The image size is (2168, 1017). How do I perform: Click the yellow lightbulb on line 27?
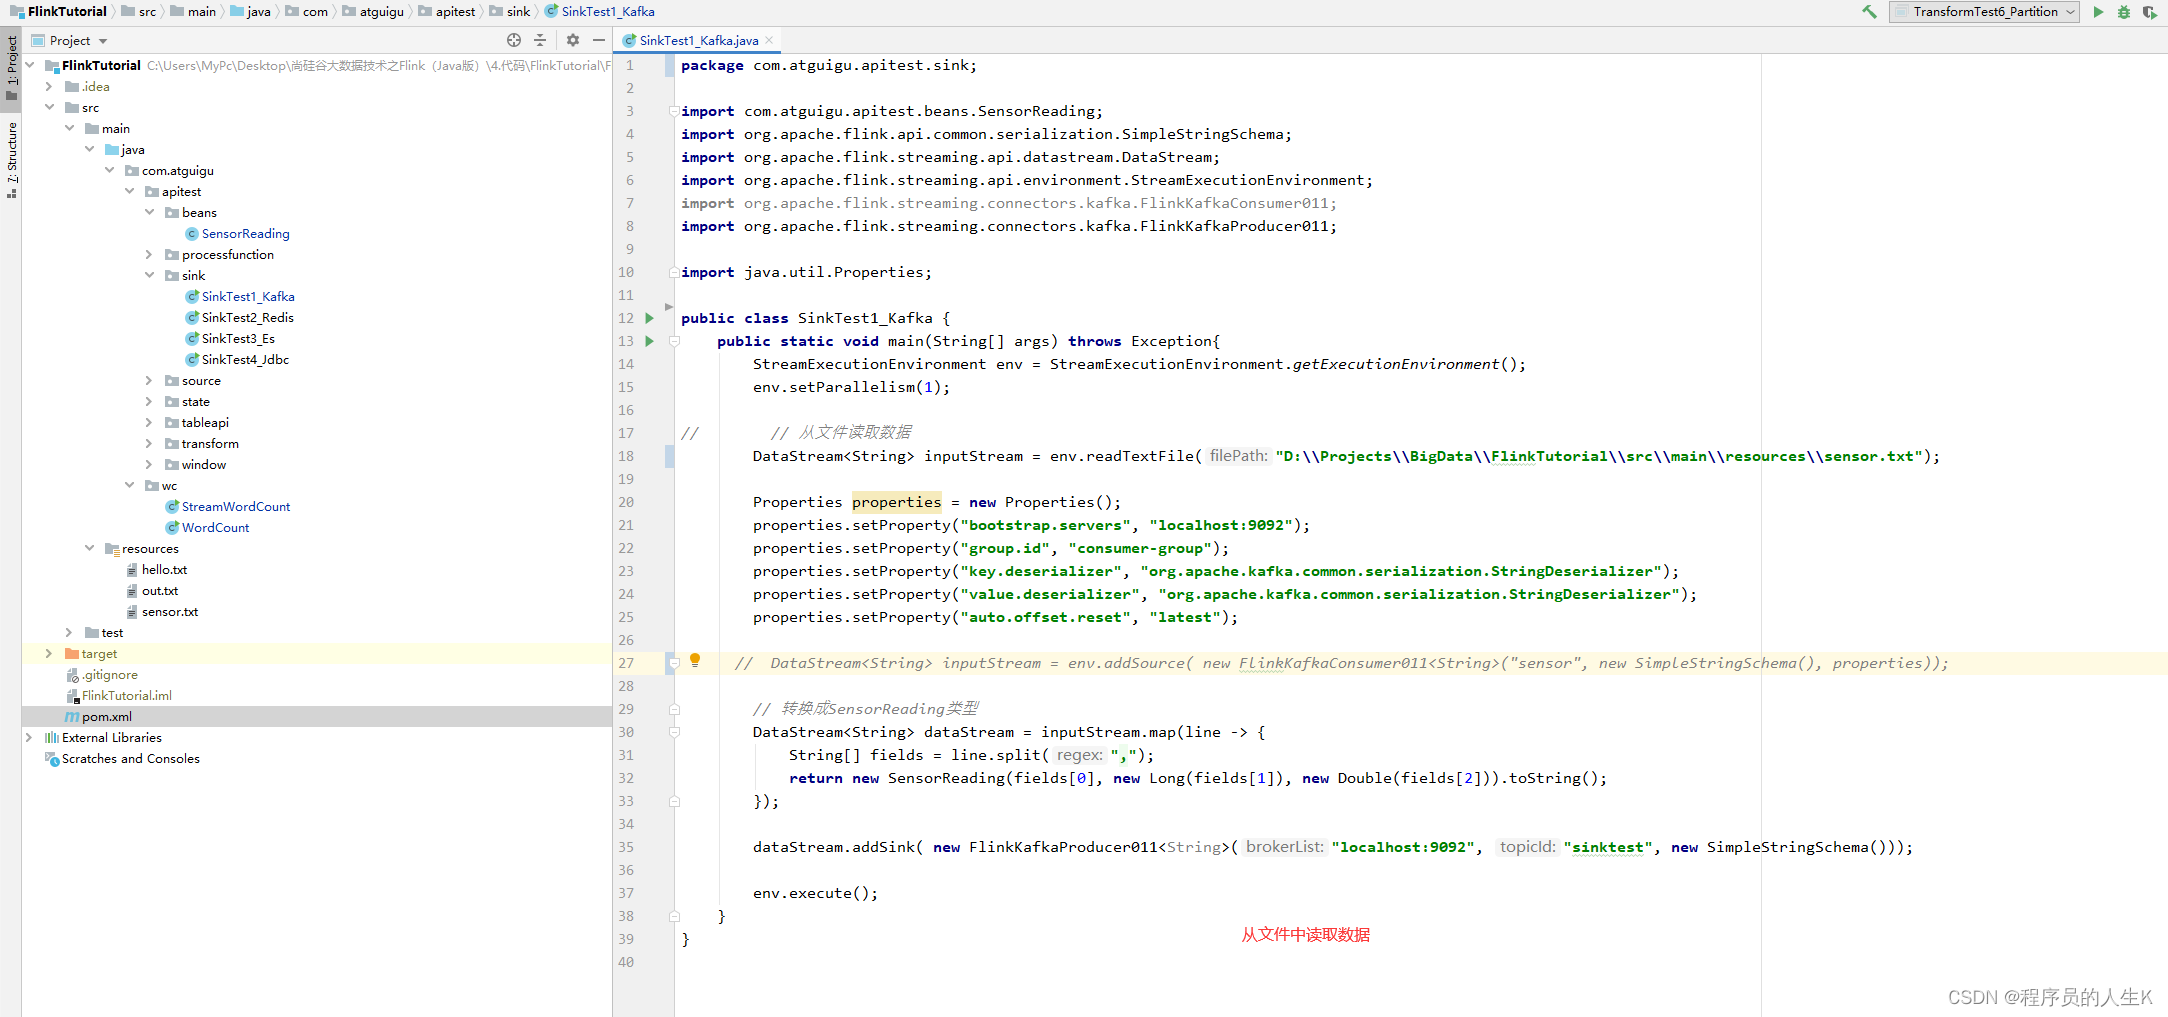tap(695, 660)
